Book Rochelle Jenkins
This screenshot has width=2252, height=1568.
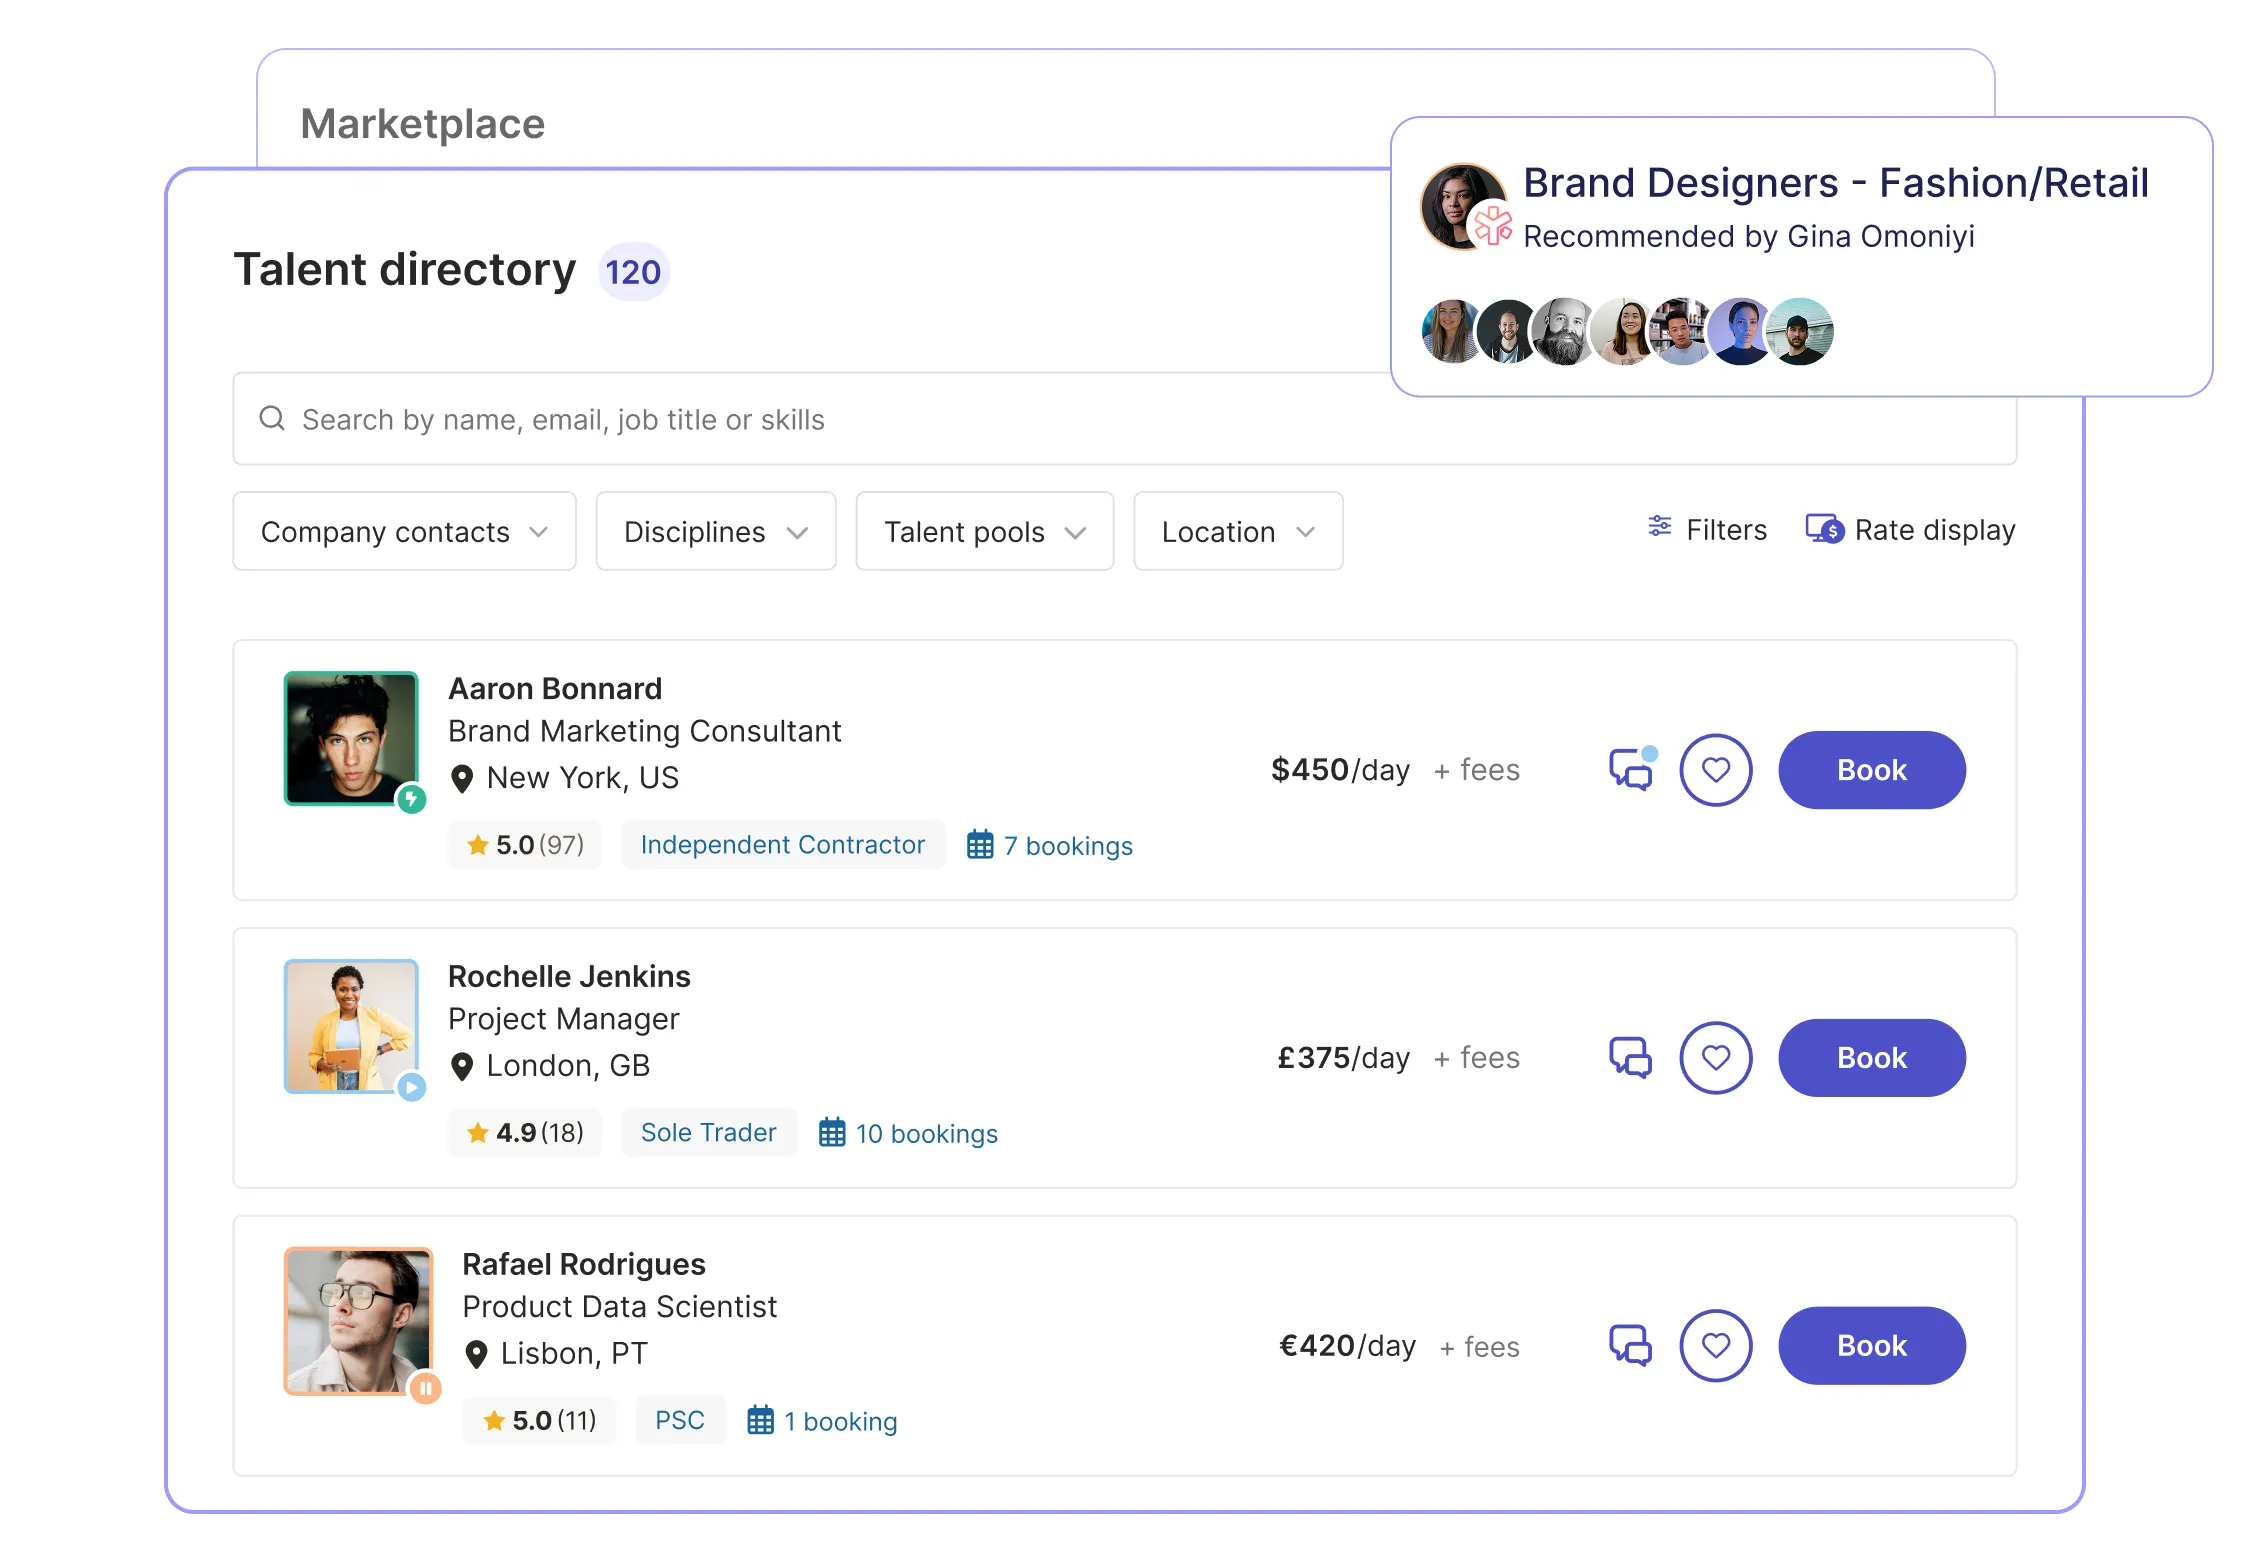point(1871,1057)
